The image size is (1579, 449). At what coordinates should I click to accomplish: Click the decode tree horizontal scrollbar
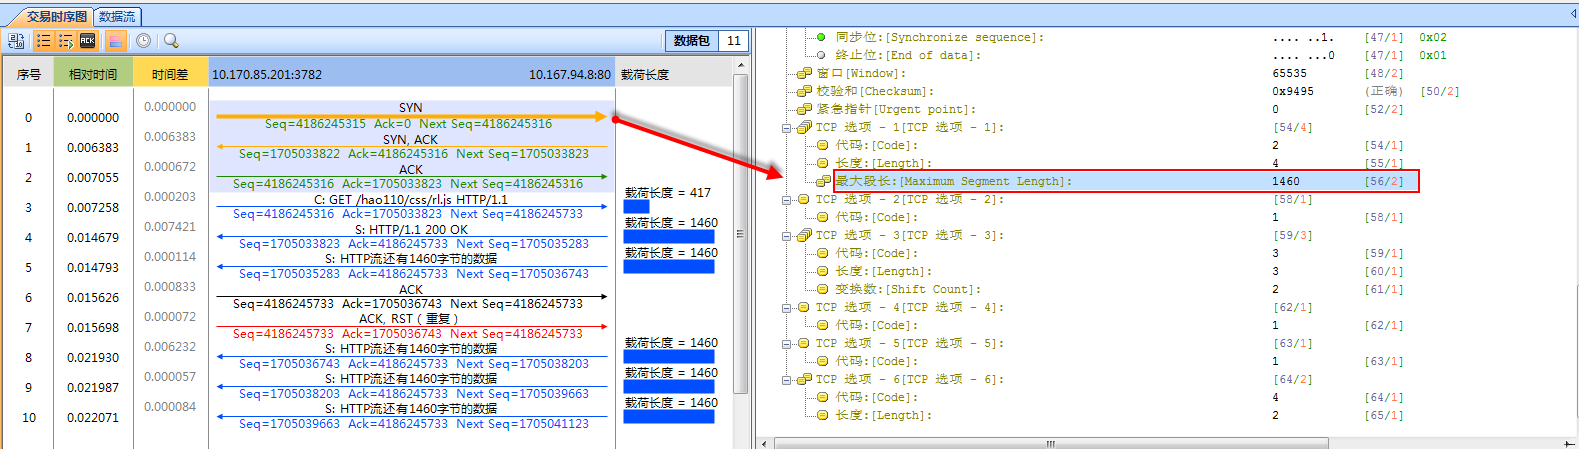1050,443
